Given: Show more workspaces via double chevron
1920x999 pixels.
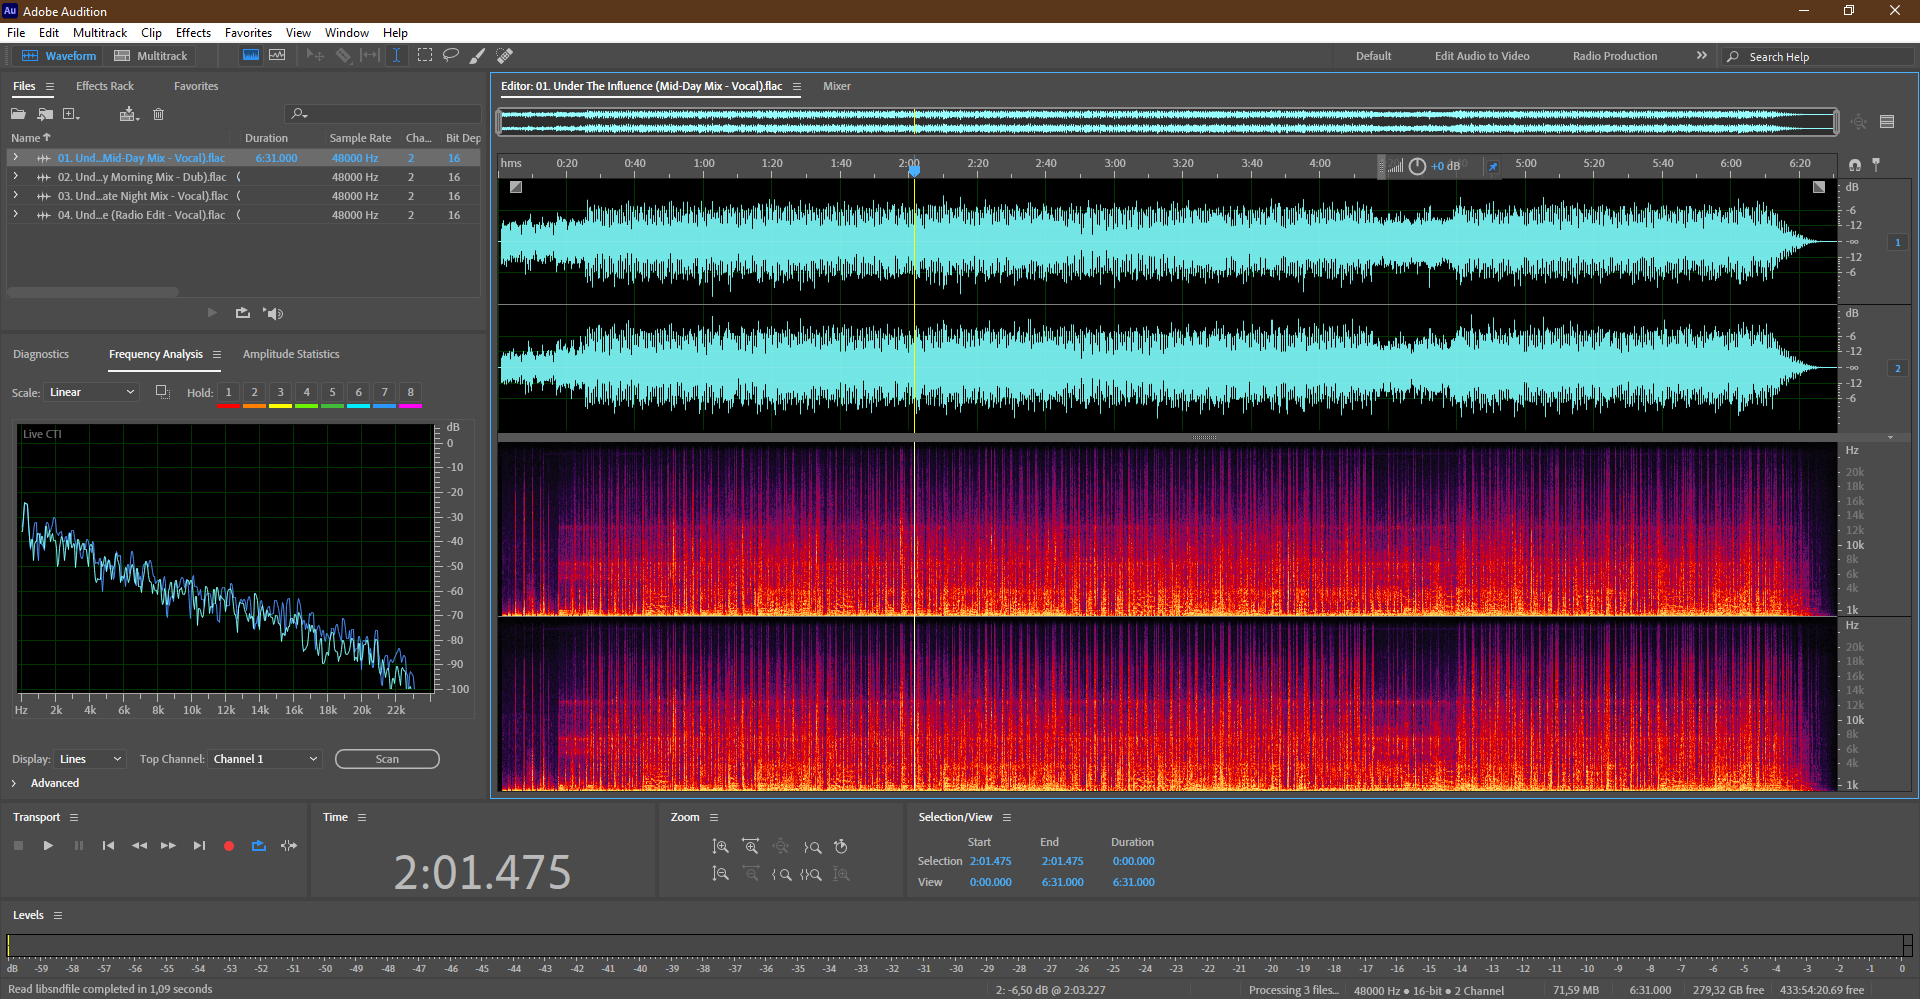Looking at the screenshot, I should pos(1701,56).
